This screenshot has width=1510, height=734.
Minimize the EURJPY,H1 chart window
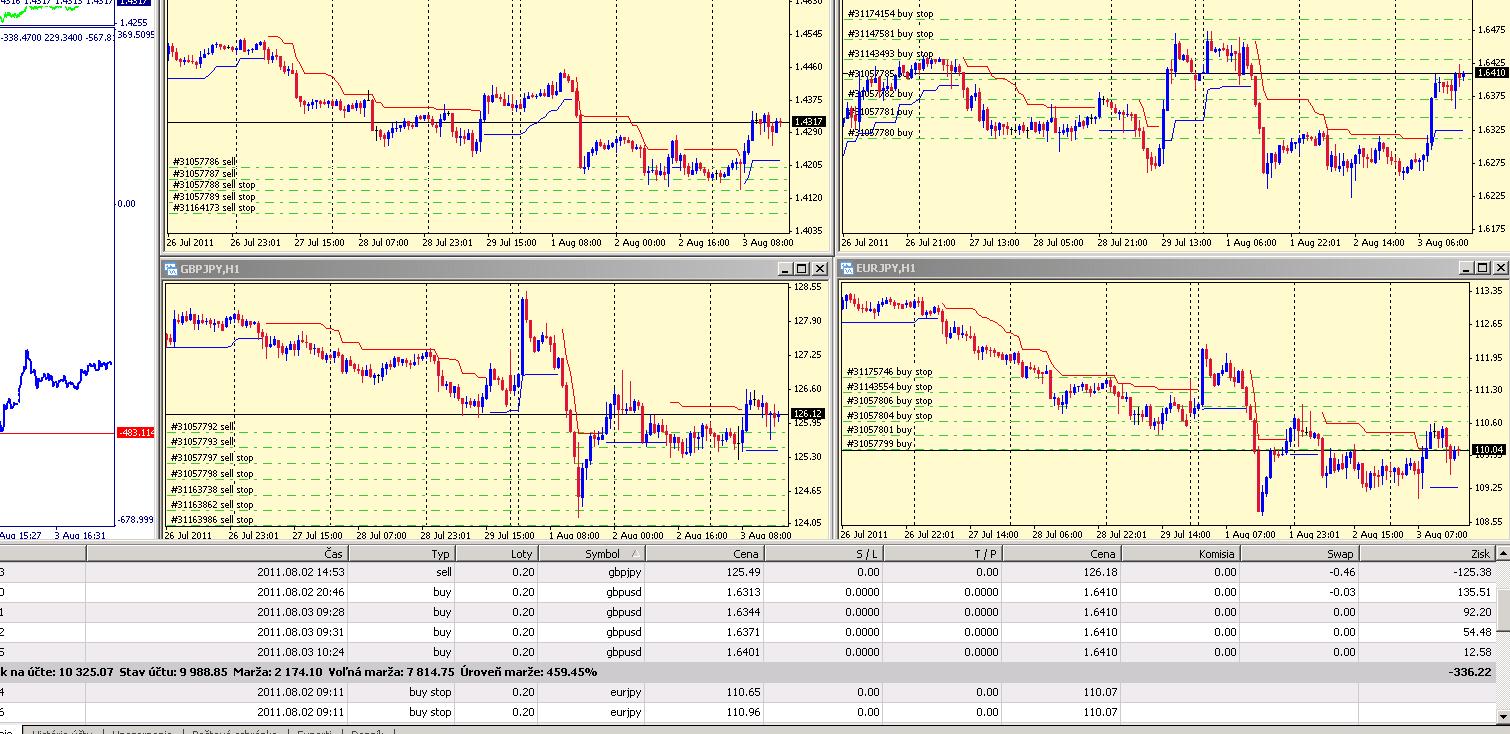pyautogui.click(x=1466, y=268)
